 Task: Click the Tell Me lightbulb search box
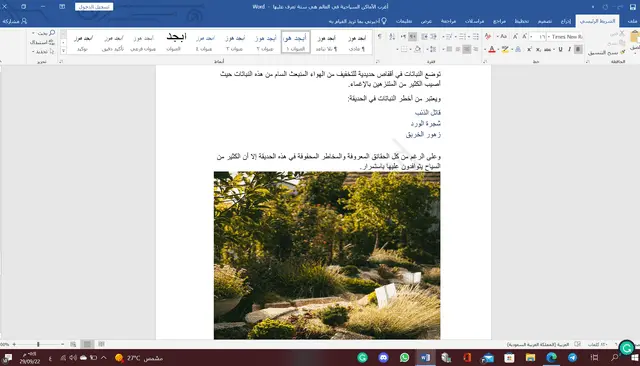pos(358,21)
